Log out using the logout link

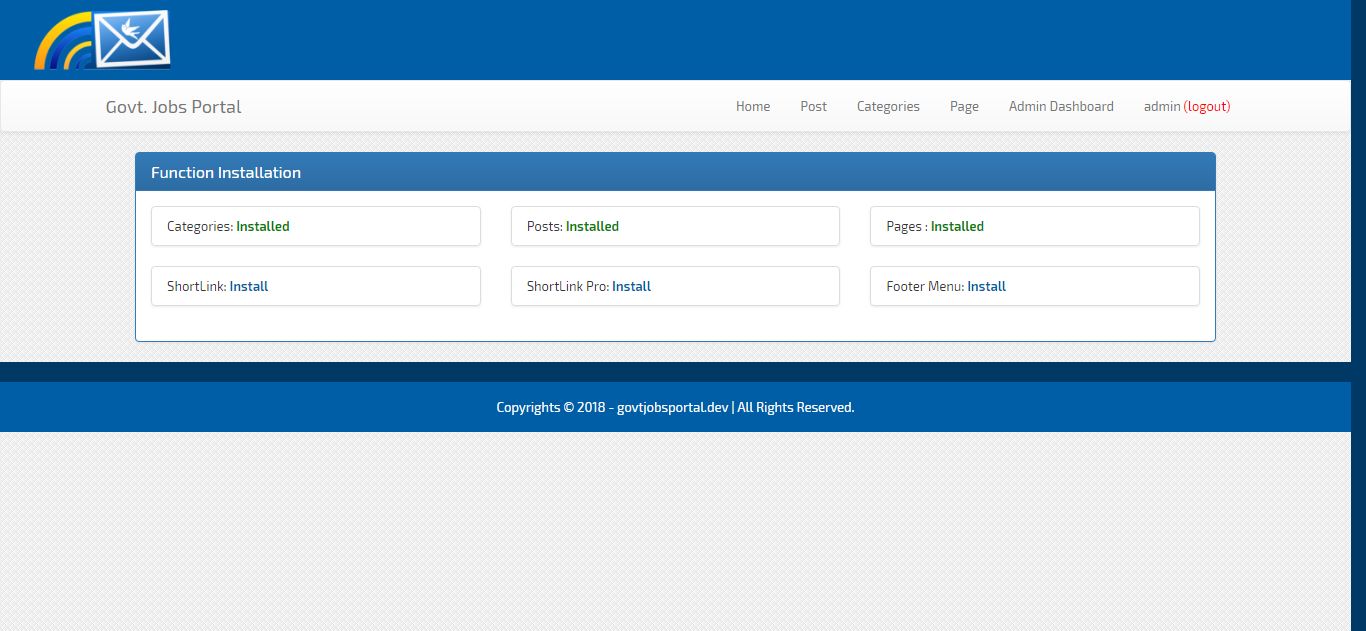point(1207,106)
